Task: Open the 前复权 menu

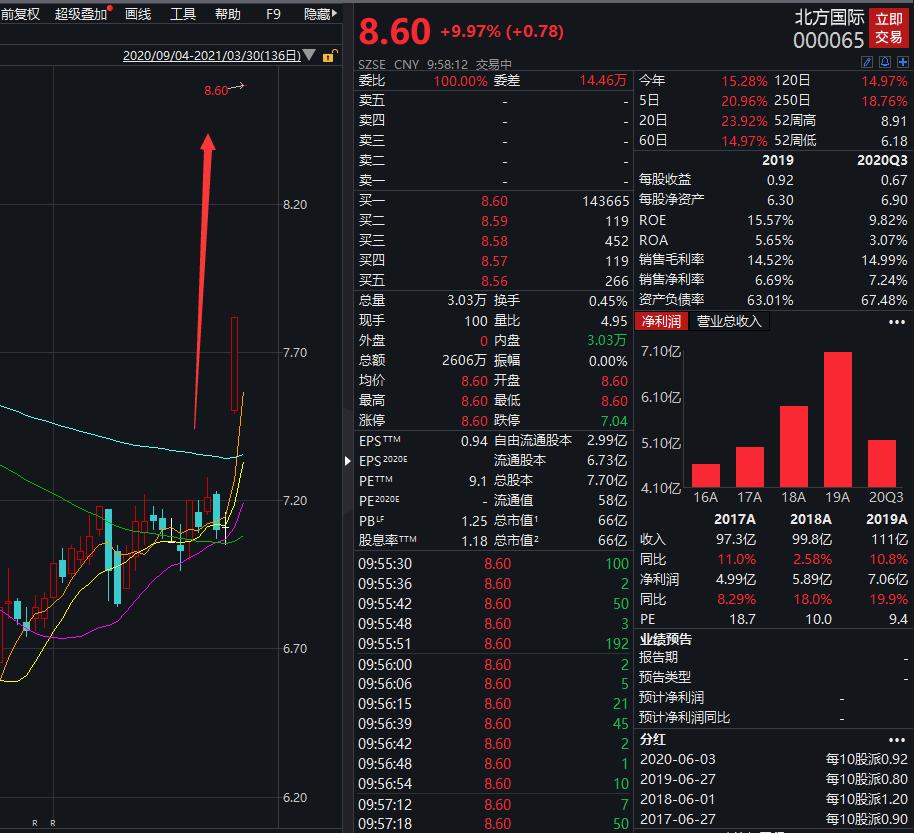Action: (20, 14)
